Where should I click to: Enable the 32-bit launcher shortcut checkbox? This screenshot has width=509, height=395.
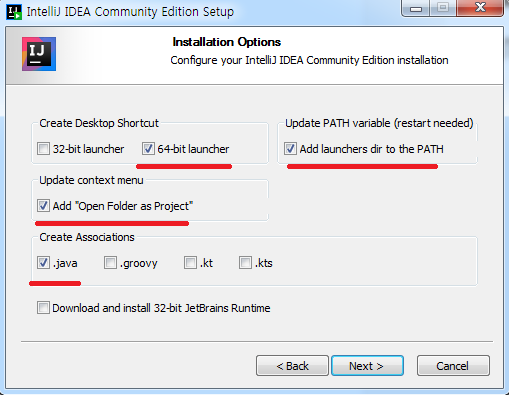click(x=43, y=148)
